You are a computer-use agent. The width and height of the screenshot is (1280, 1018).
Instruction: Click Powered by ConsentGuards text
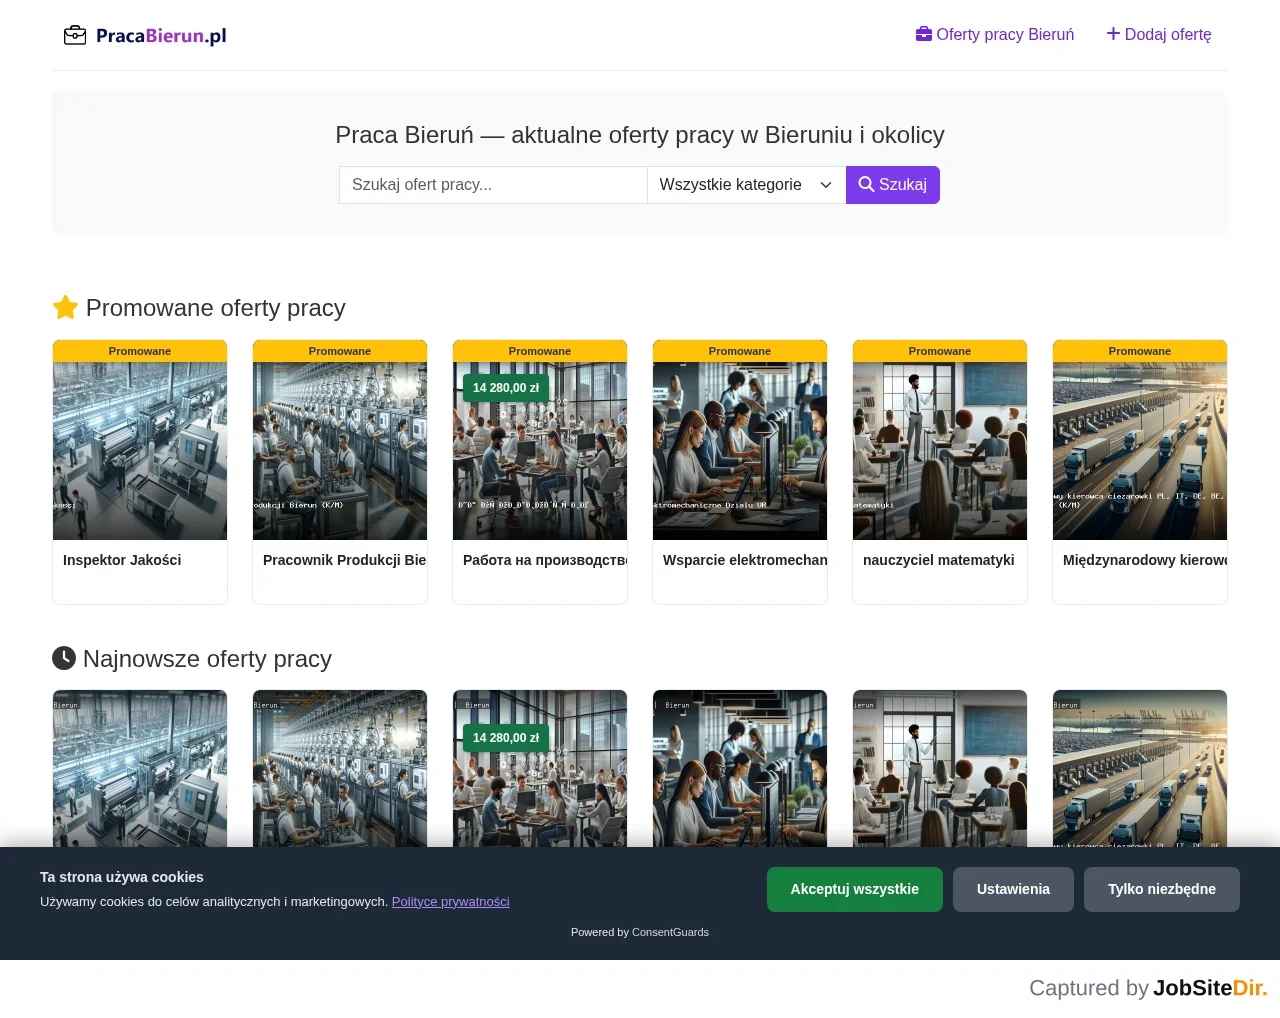tap(640, 932)
